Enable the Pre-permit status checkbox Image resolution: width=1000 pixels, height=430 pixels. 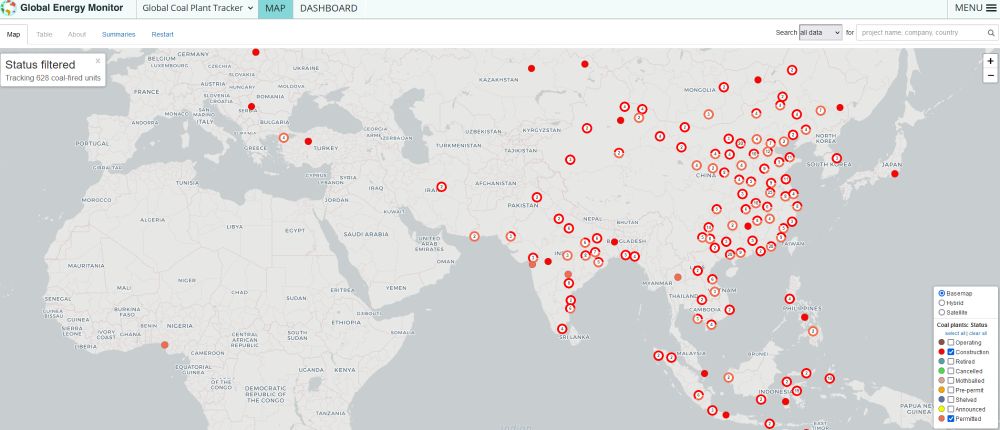point(951,390)
